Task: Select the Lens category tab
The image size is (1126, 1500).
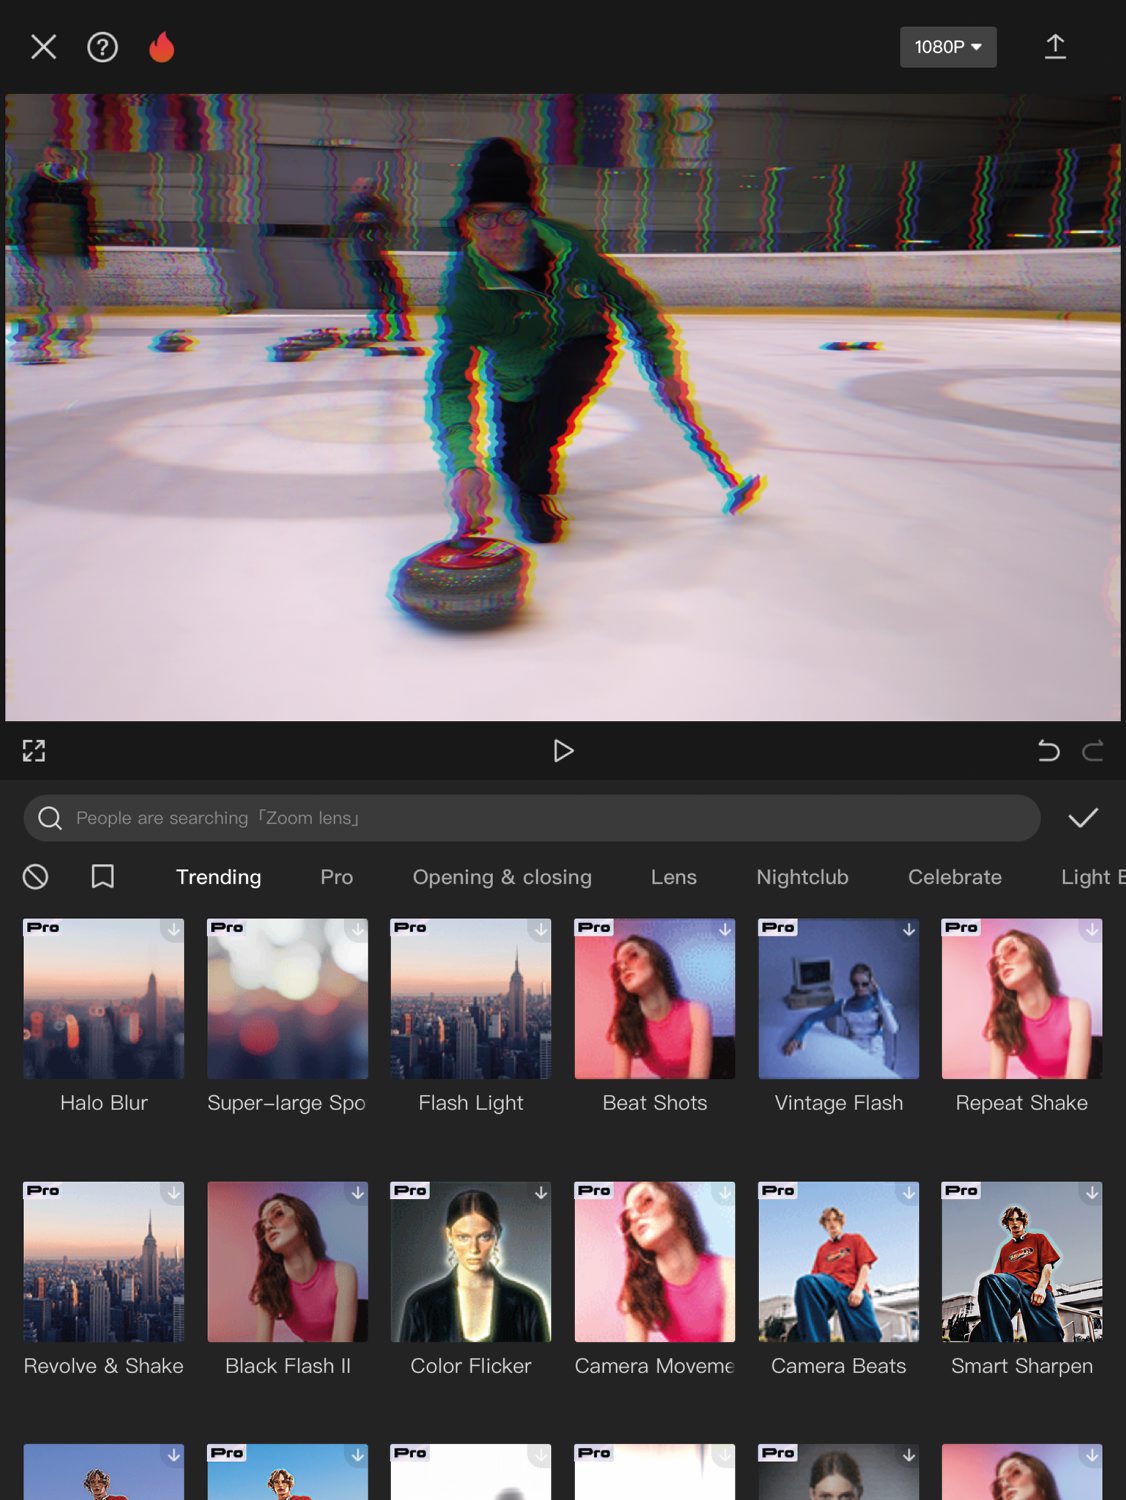Action: (674, 877)
